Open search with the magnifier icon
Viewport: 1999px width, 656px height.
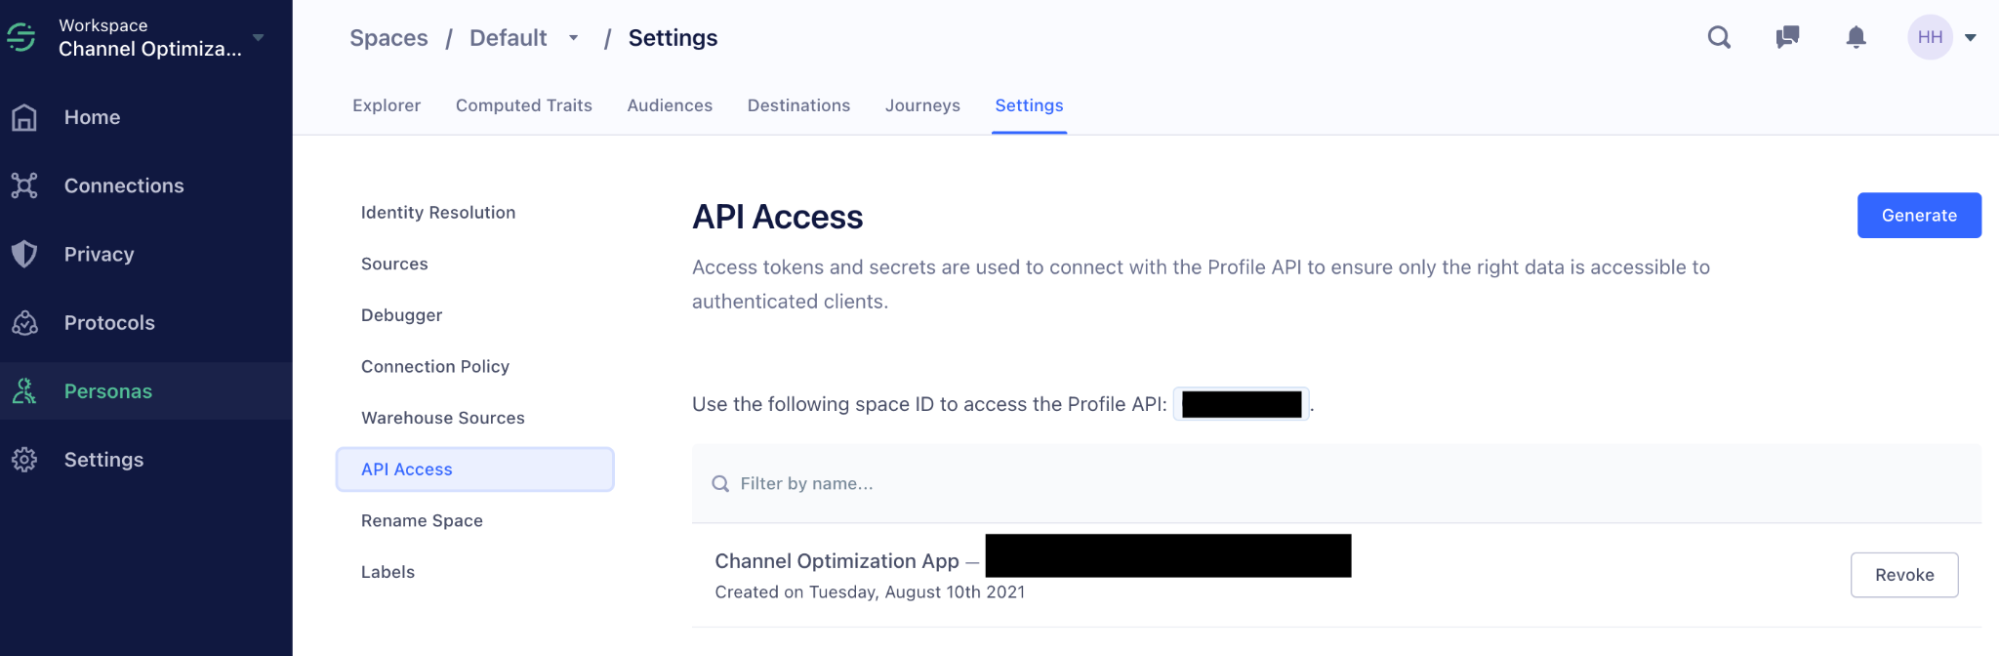click(x=1719, y=38)
